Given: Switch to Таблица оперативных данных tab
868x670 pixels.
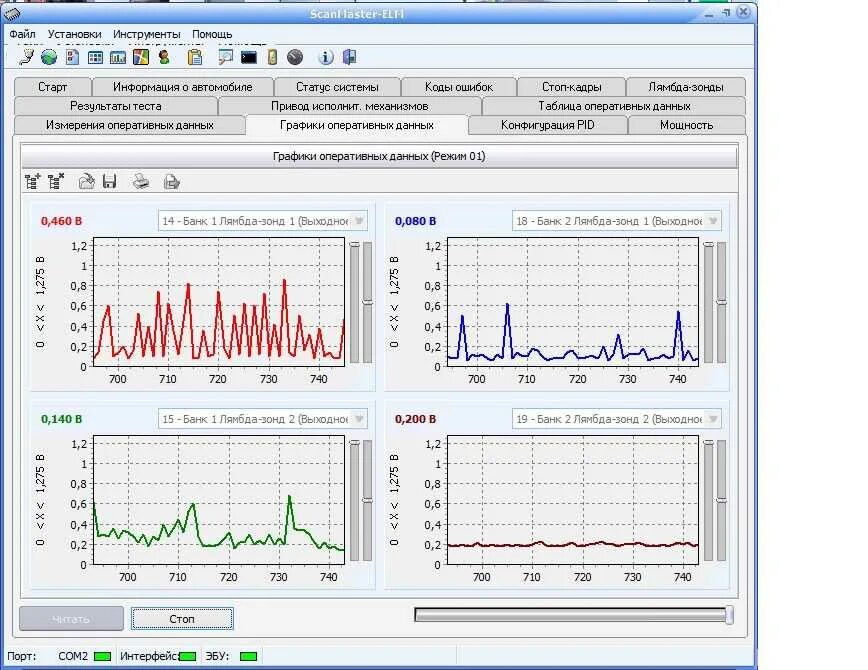Looking at the screenshot, I should [614, 106].
